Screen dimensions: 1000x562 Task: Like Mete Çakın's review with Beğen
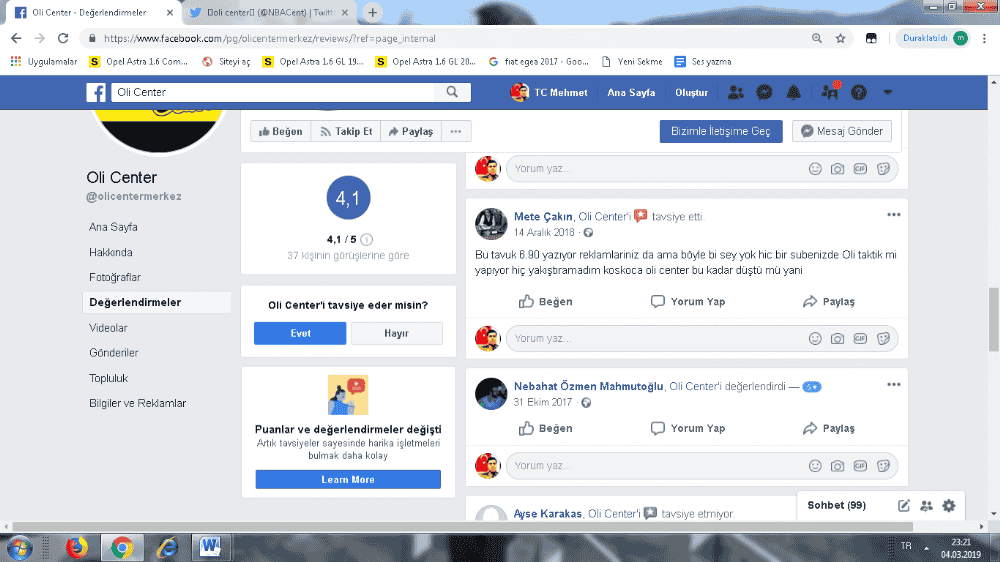point(545,302)
